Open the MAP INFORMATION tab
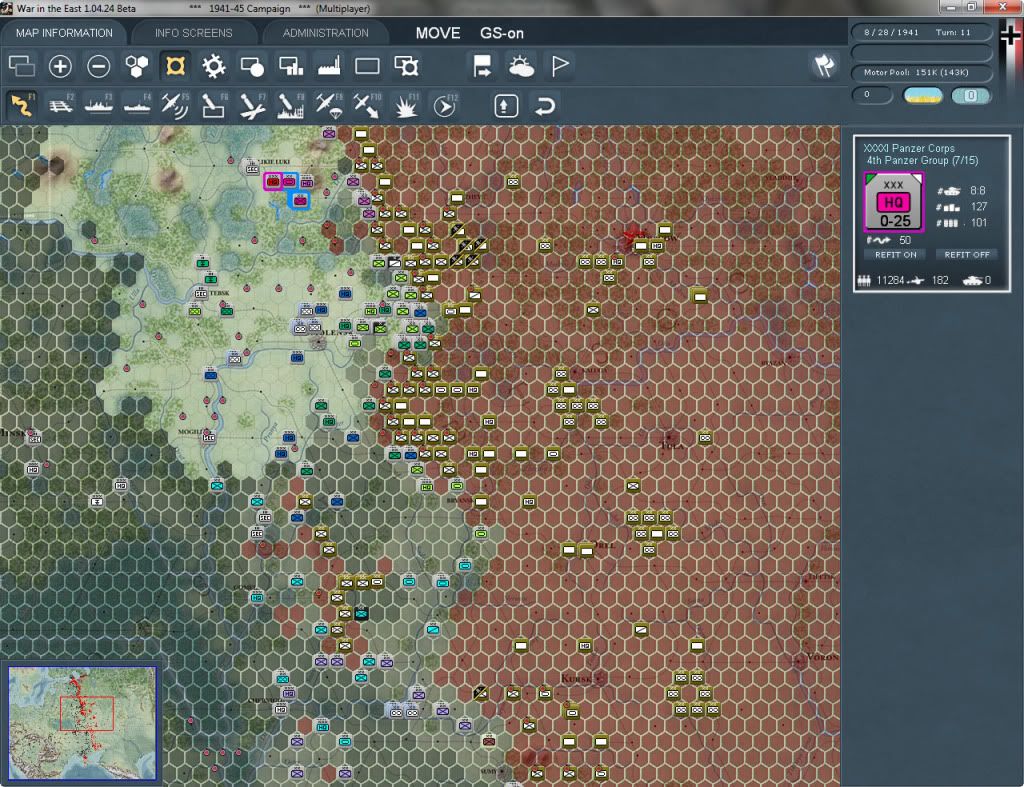1024x787 pixels. pos(64,33)
